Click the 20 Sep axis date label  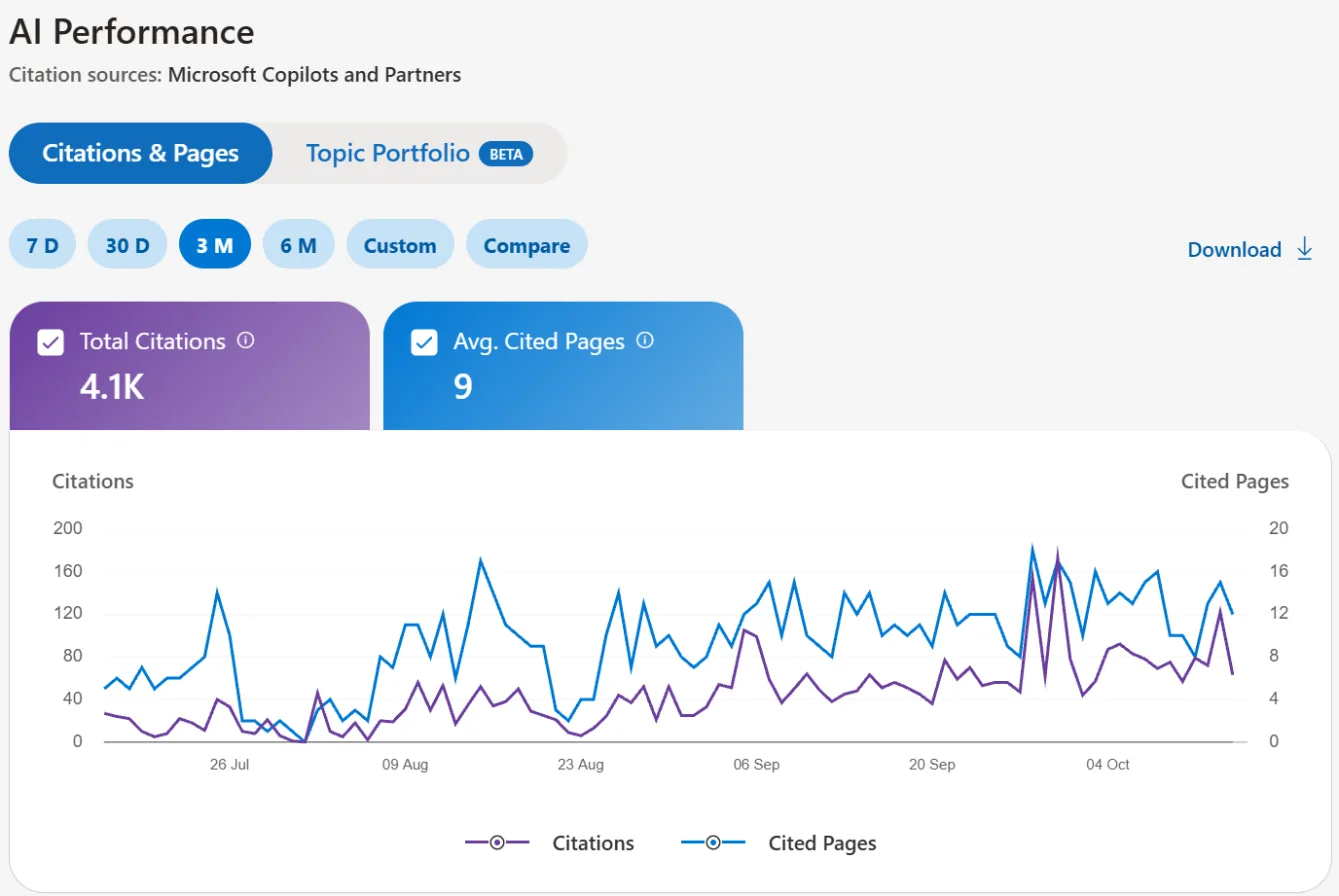click(932, 765)
